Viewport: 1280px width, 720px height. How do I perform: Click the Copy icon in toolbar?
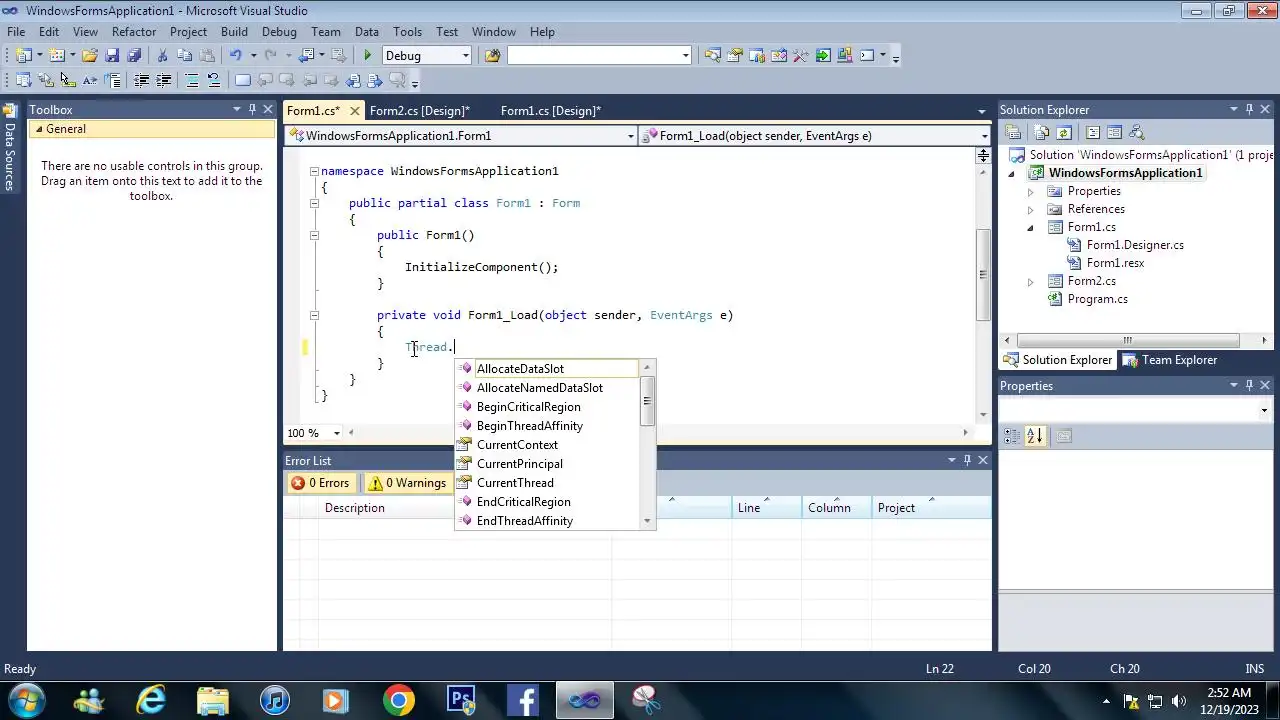185,56
